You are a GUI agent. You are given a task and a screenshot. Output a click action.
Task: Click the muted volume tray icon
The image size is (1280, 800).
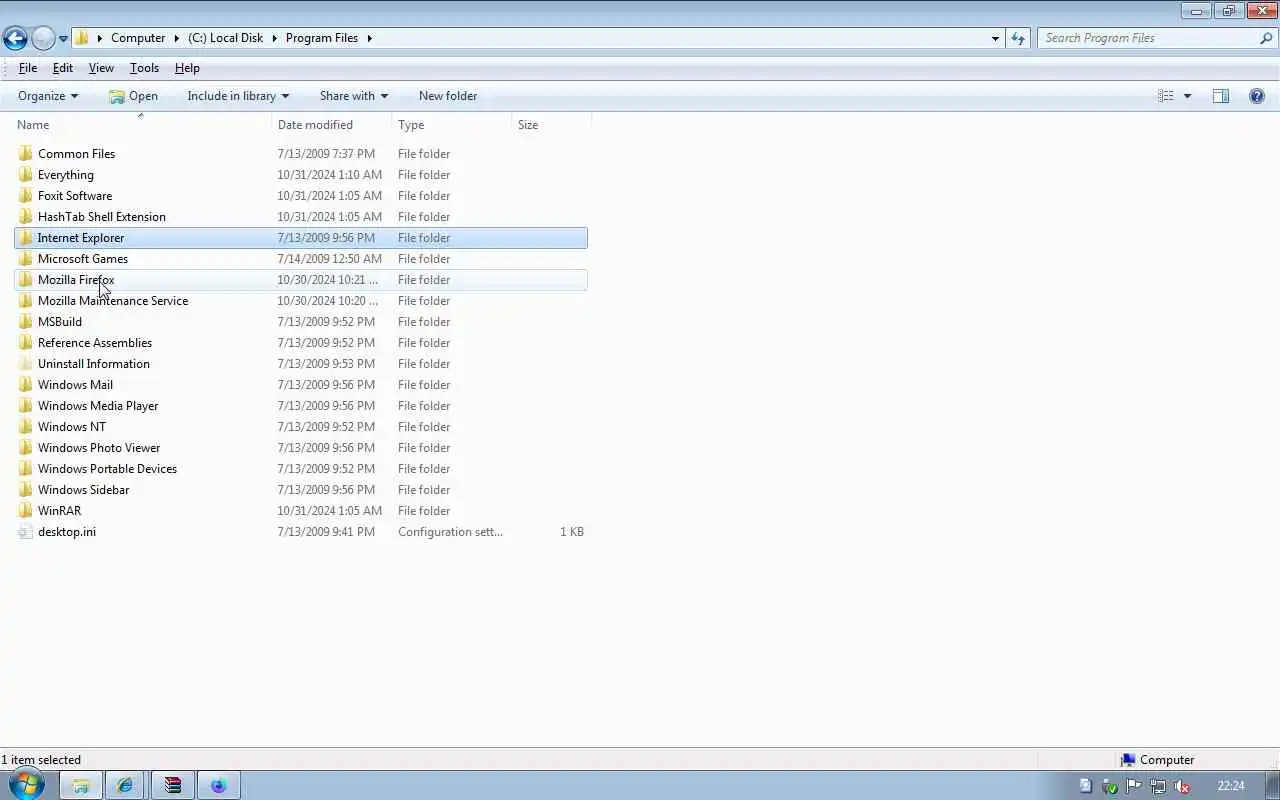(x=1181, y=786)
